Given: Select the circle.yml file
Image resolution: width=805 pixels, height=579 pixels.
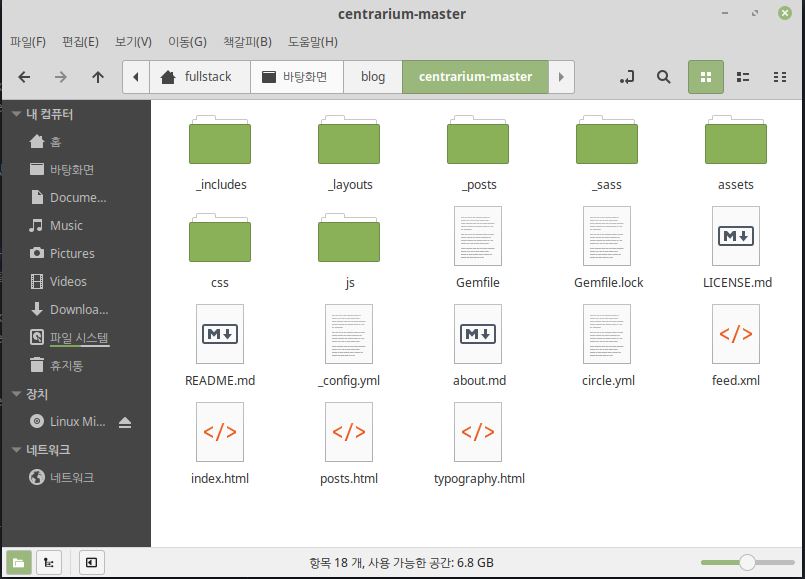Looking at the screenshot, I should [608, 345].
